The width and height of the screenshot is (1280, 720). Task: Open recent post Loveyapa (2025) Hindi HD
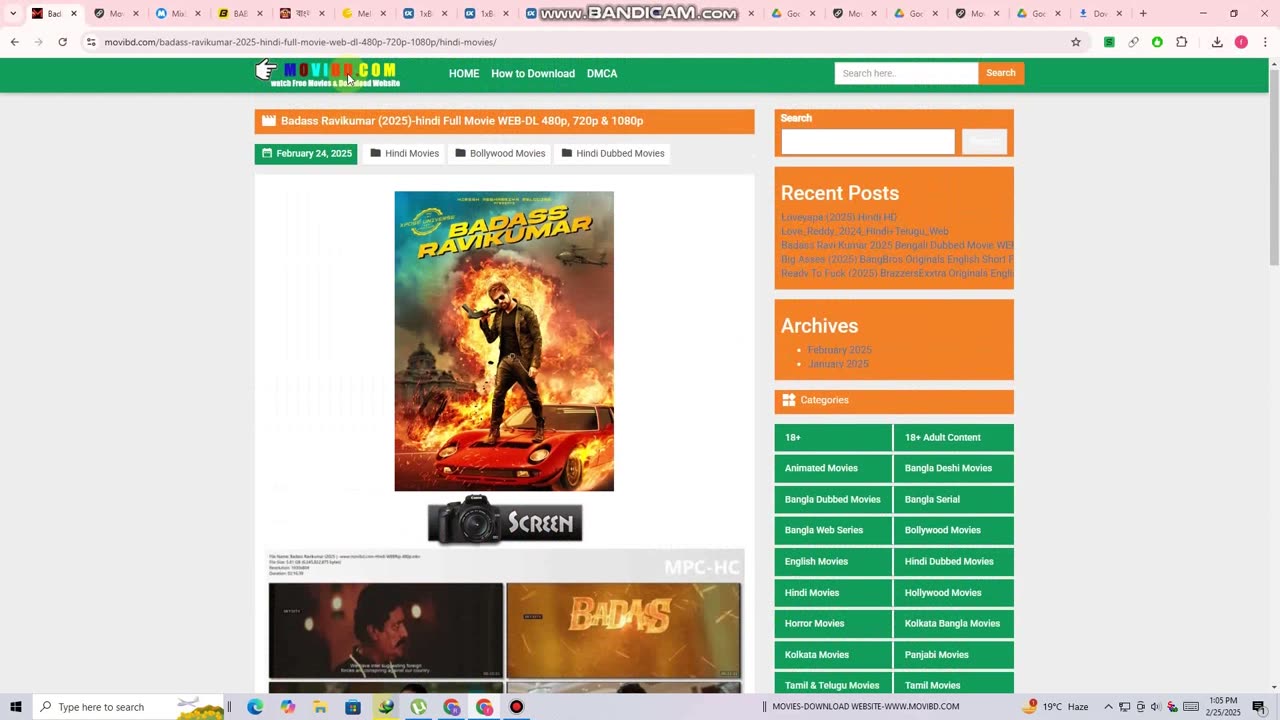[839, 217]
